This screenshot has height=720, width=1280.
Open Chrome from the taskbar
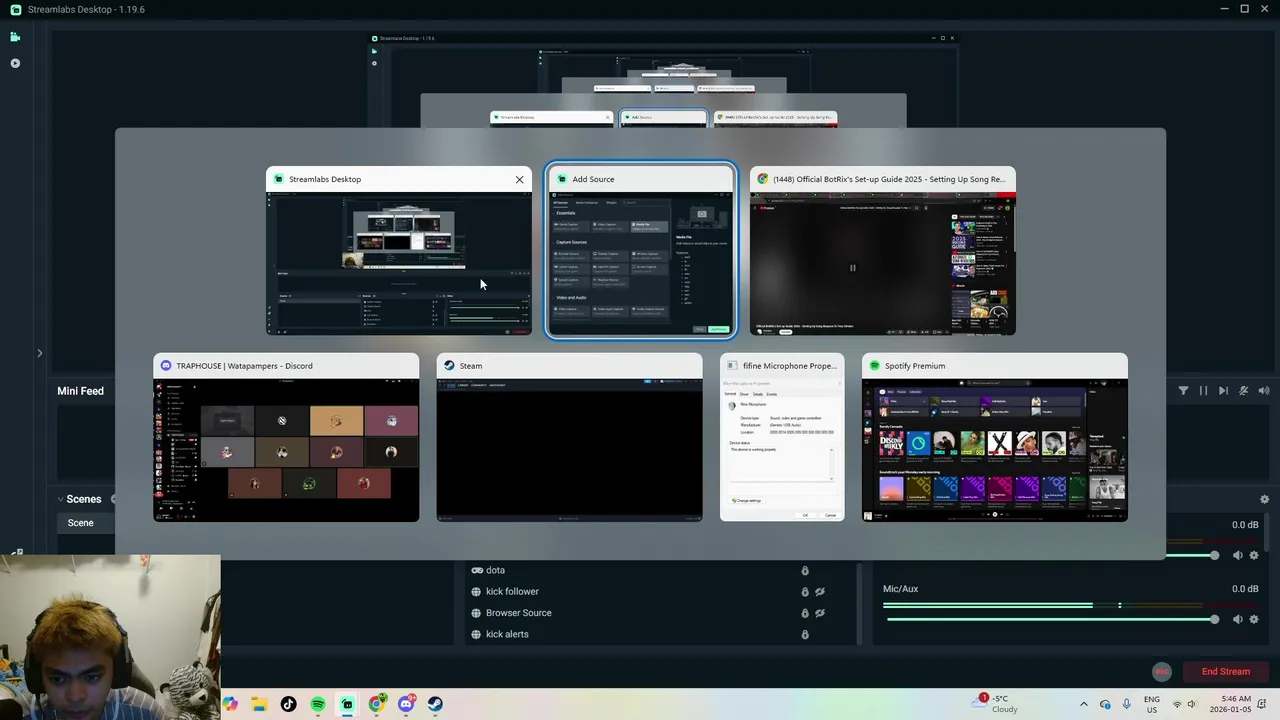click(376, 704)
